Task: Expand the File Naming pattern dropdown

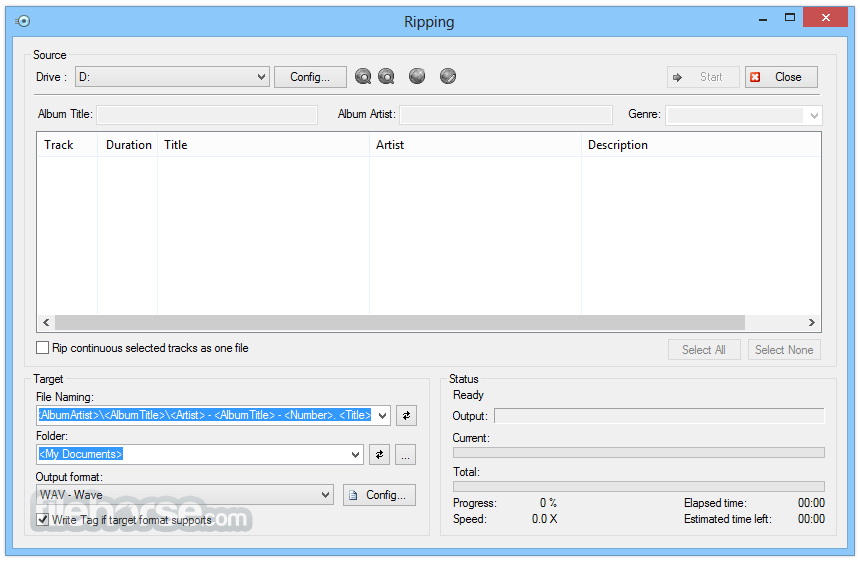Action: click(x=383, y=416)
